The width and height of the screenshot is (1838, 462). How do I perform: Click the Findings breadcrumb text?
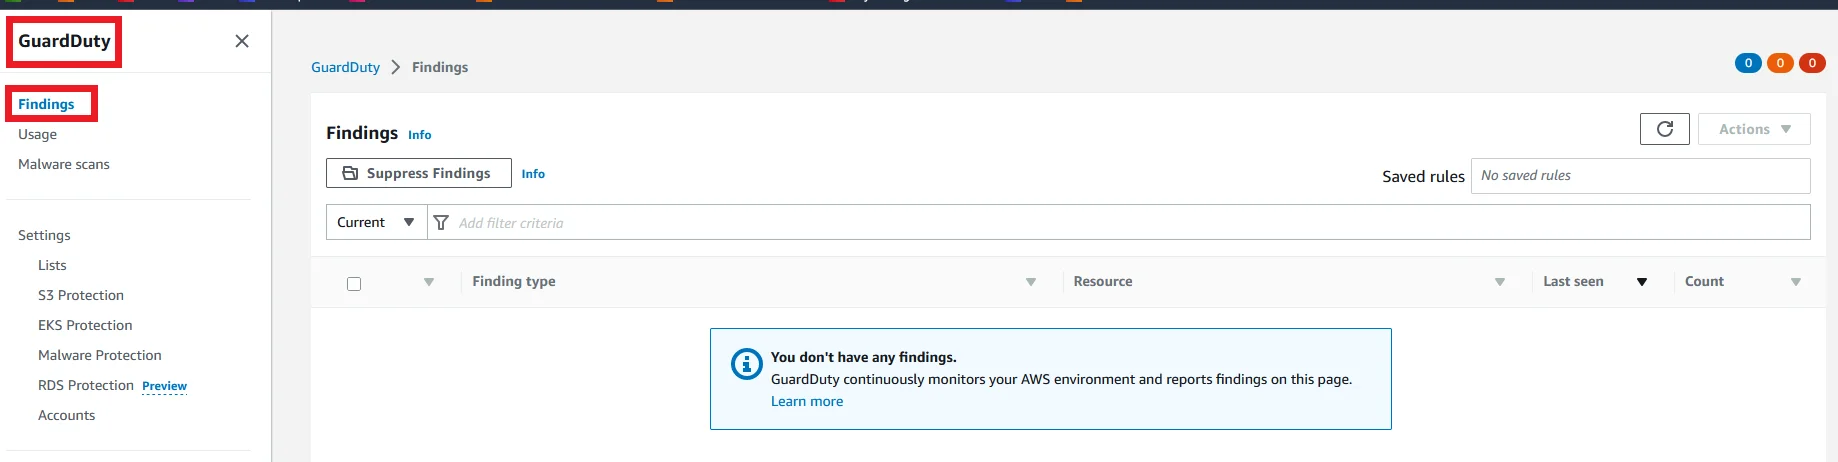440,67
